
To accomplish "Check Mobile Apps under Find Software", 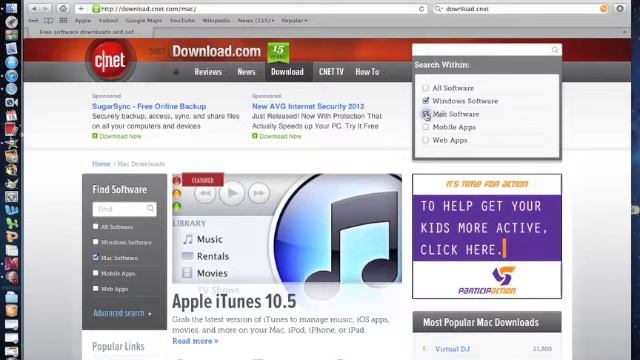I will [96, 273].
